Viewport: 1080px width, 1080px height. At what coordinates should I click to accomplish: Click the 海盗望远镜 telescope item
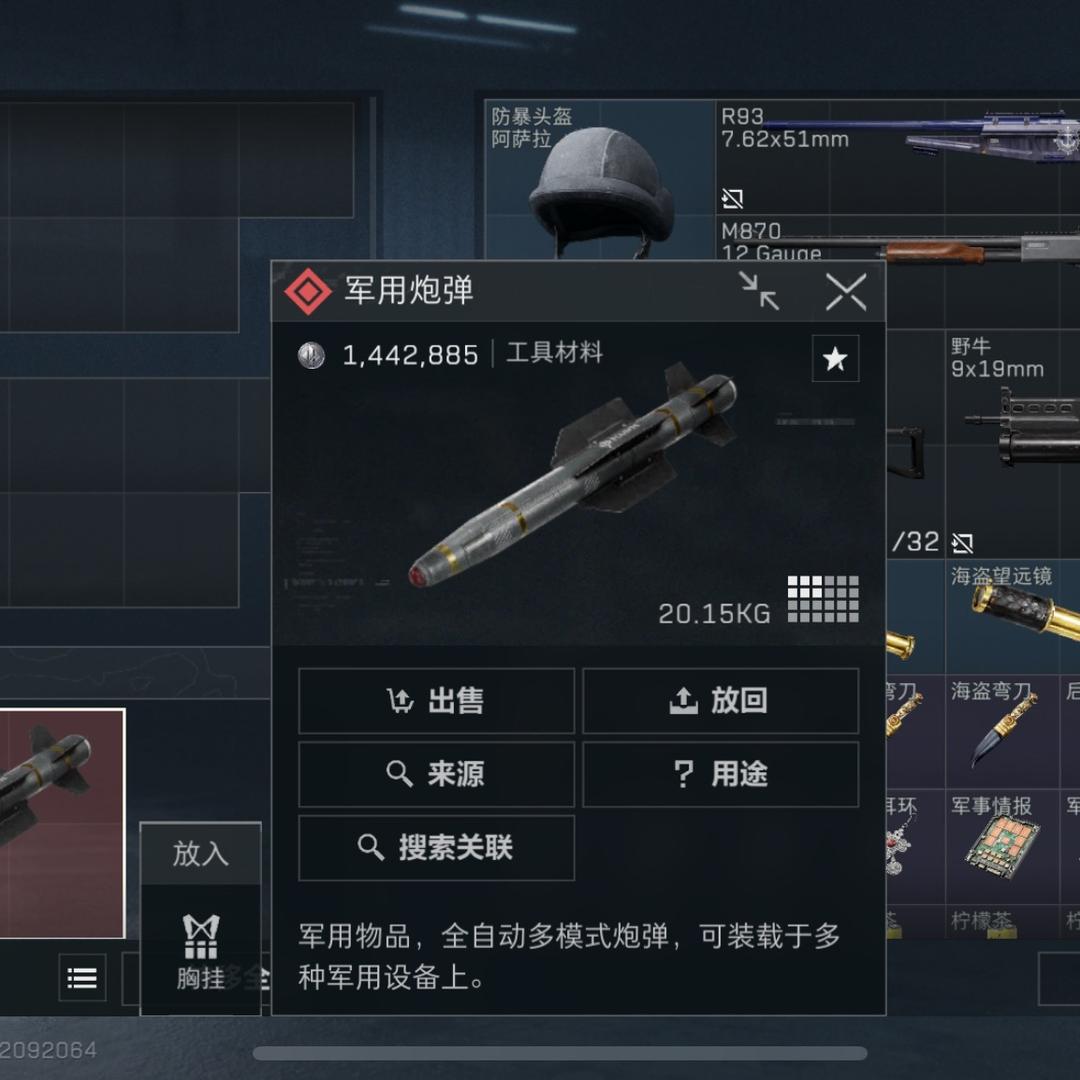(x=1012, y=616)
